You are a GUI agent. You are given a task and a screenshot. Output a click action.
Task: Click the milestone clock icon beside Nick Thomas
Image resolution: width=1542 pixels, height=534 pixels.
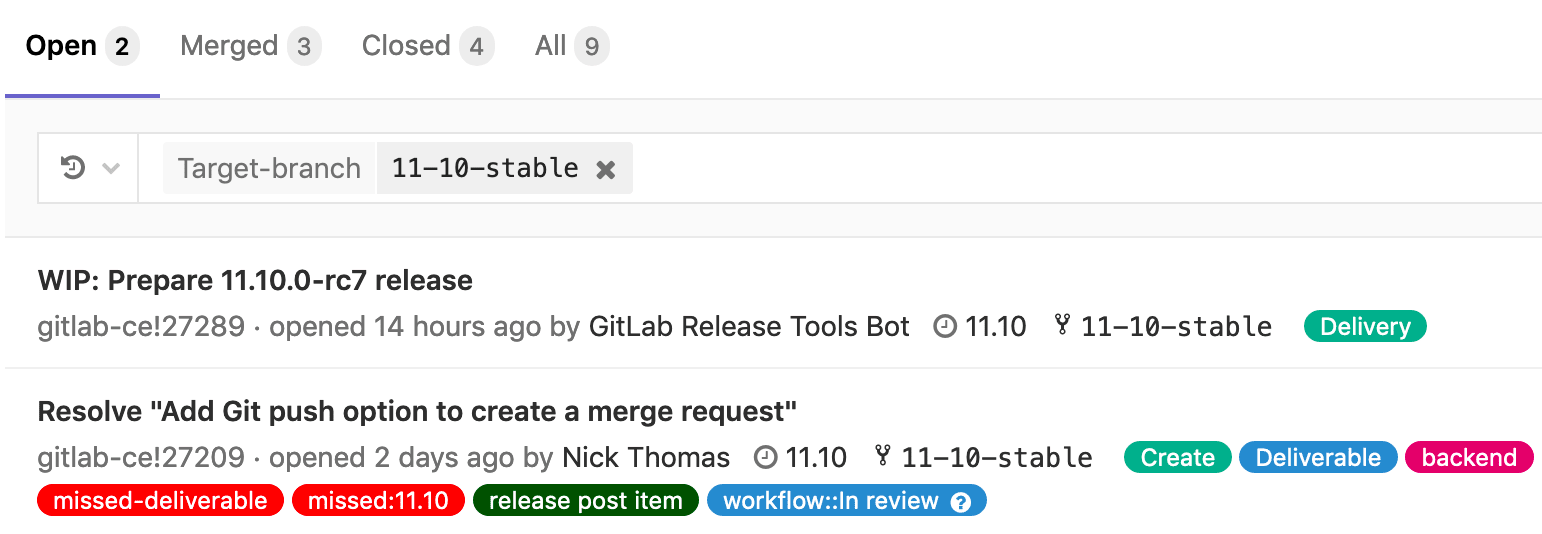point(765,457)
